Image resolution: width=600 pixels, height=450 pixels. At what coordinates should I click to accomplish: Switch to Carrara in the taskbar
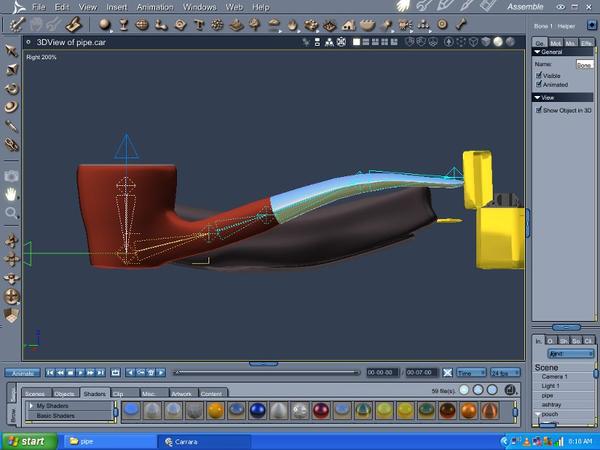point(204,442)
